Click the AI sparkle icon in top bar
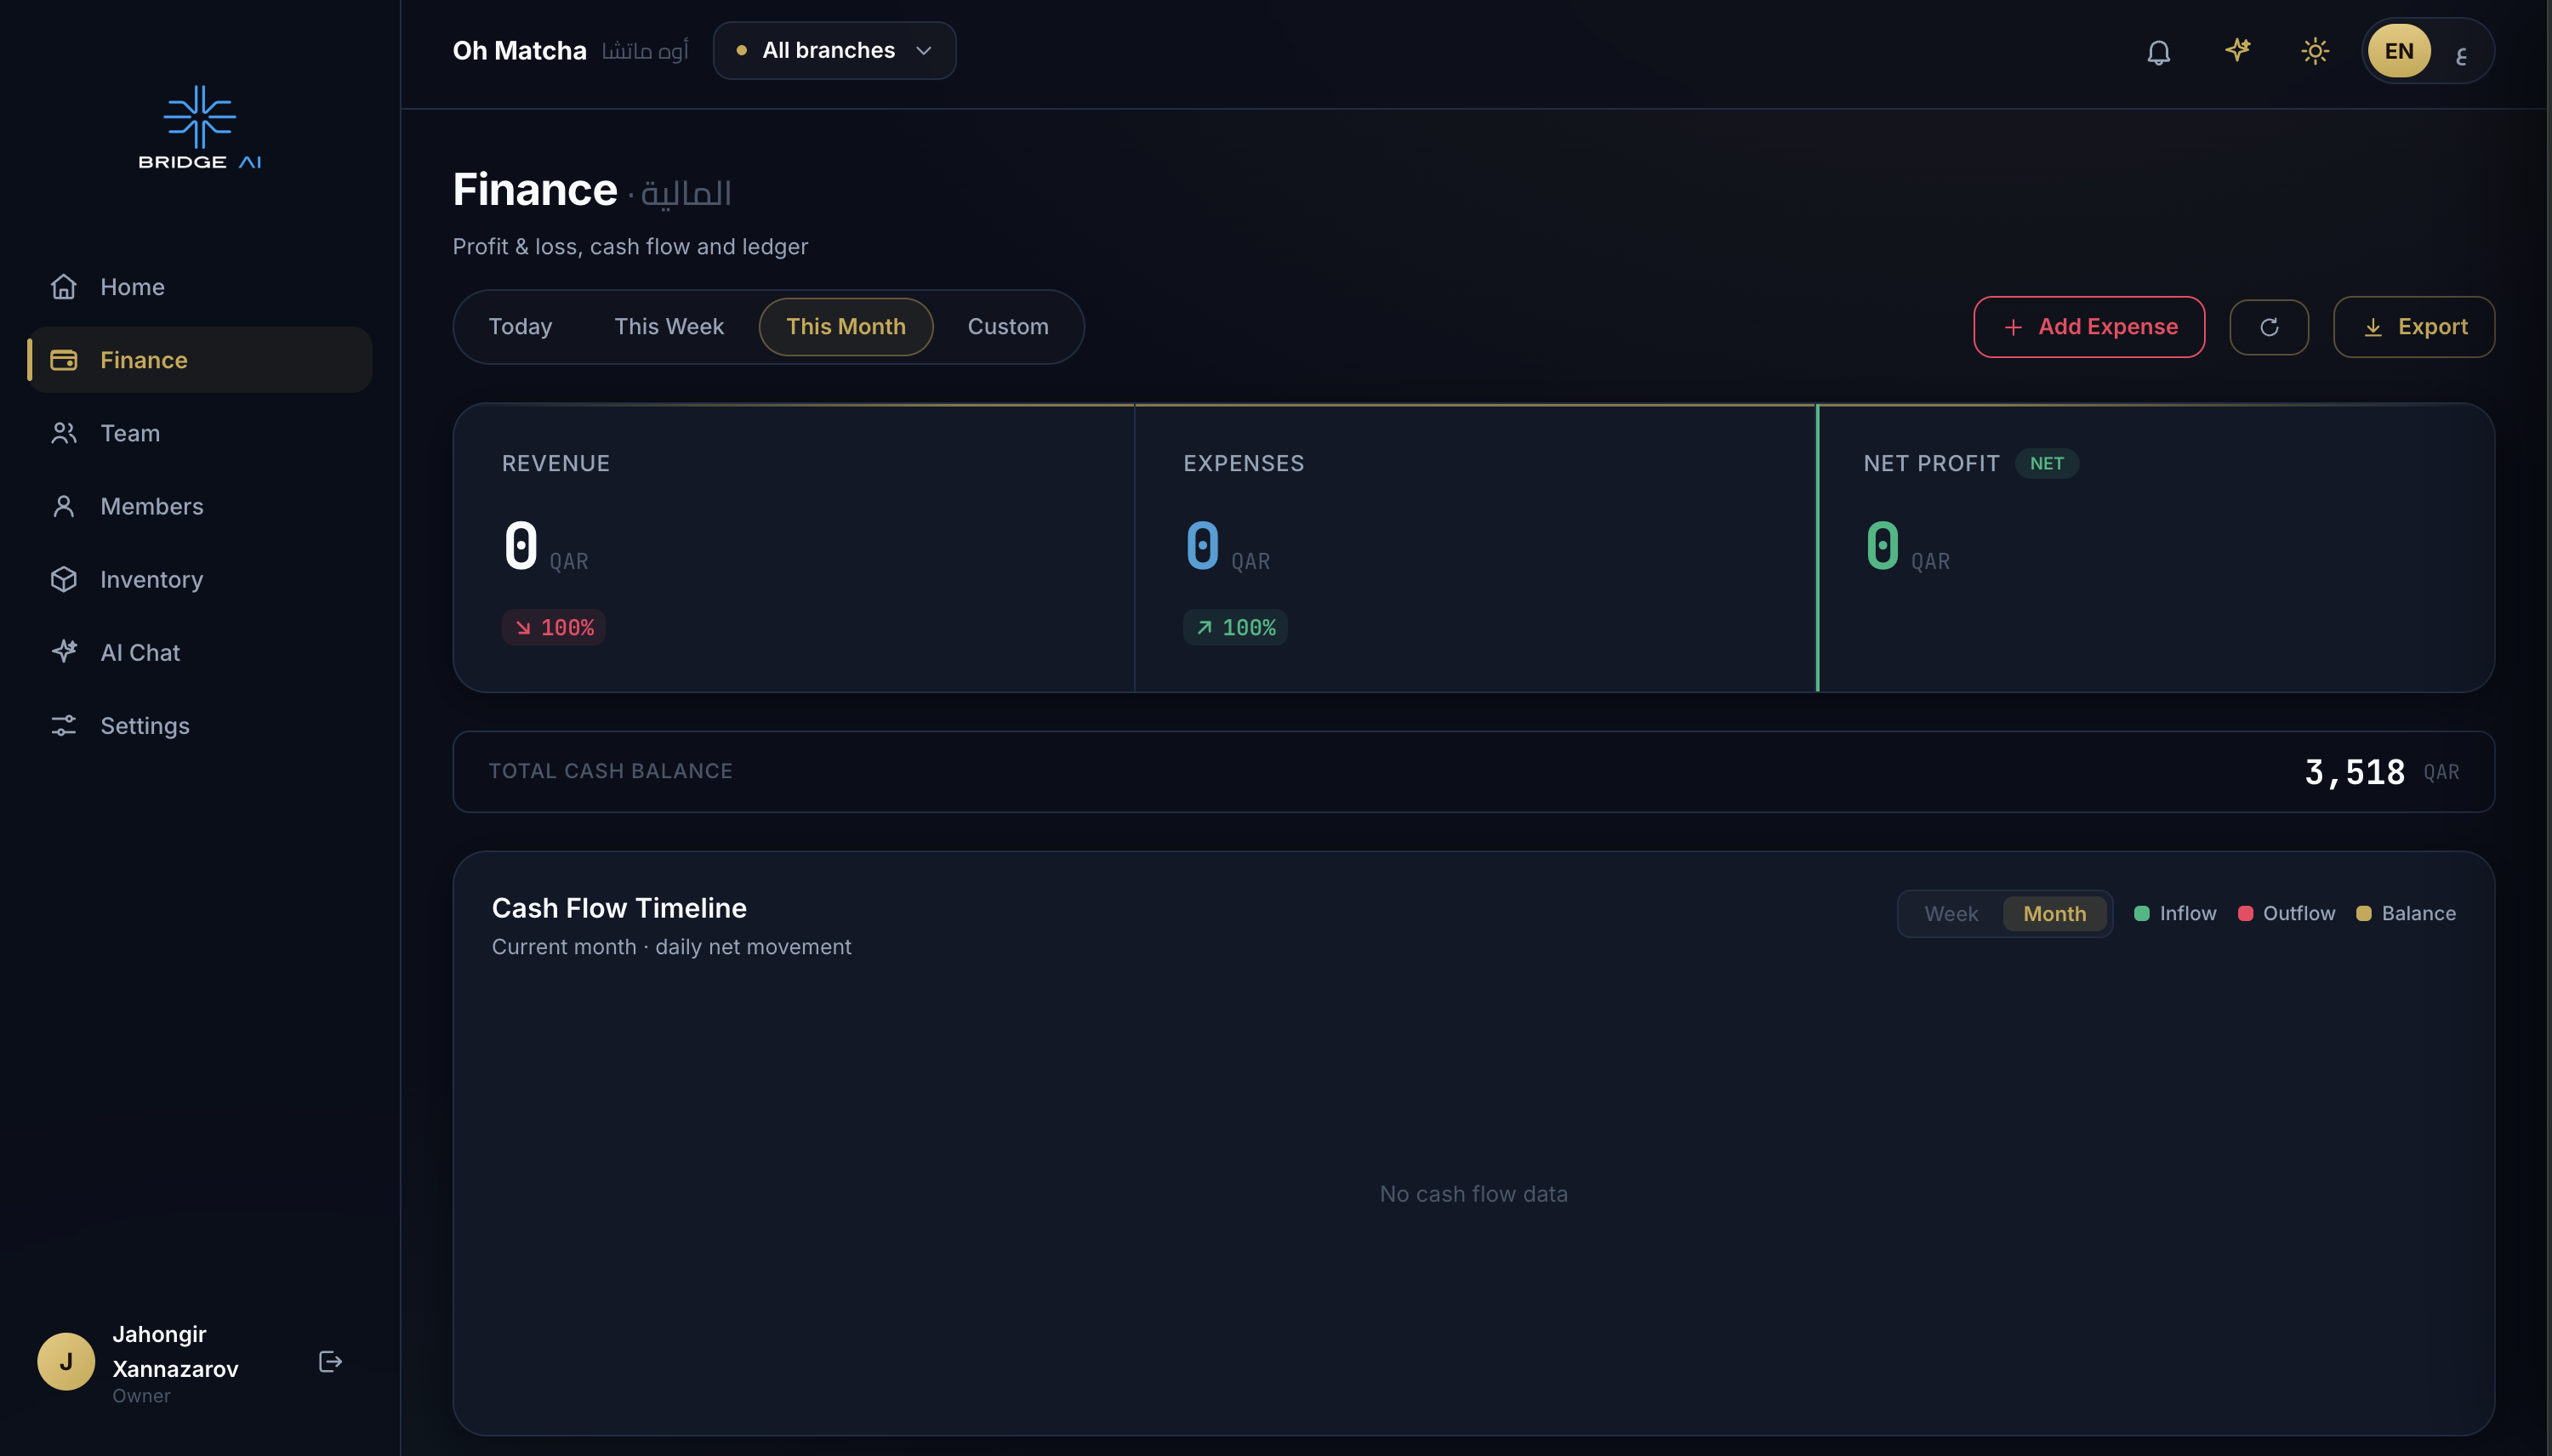 (2237, 50)
